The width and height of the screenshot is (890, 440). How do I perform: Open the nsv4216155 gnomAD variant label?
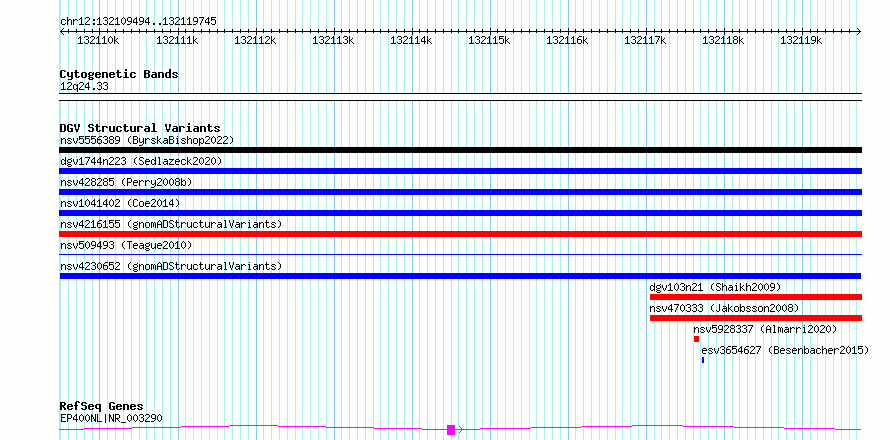click(x=171, y=224)
